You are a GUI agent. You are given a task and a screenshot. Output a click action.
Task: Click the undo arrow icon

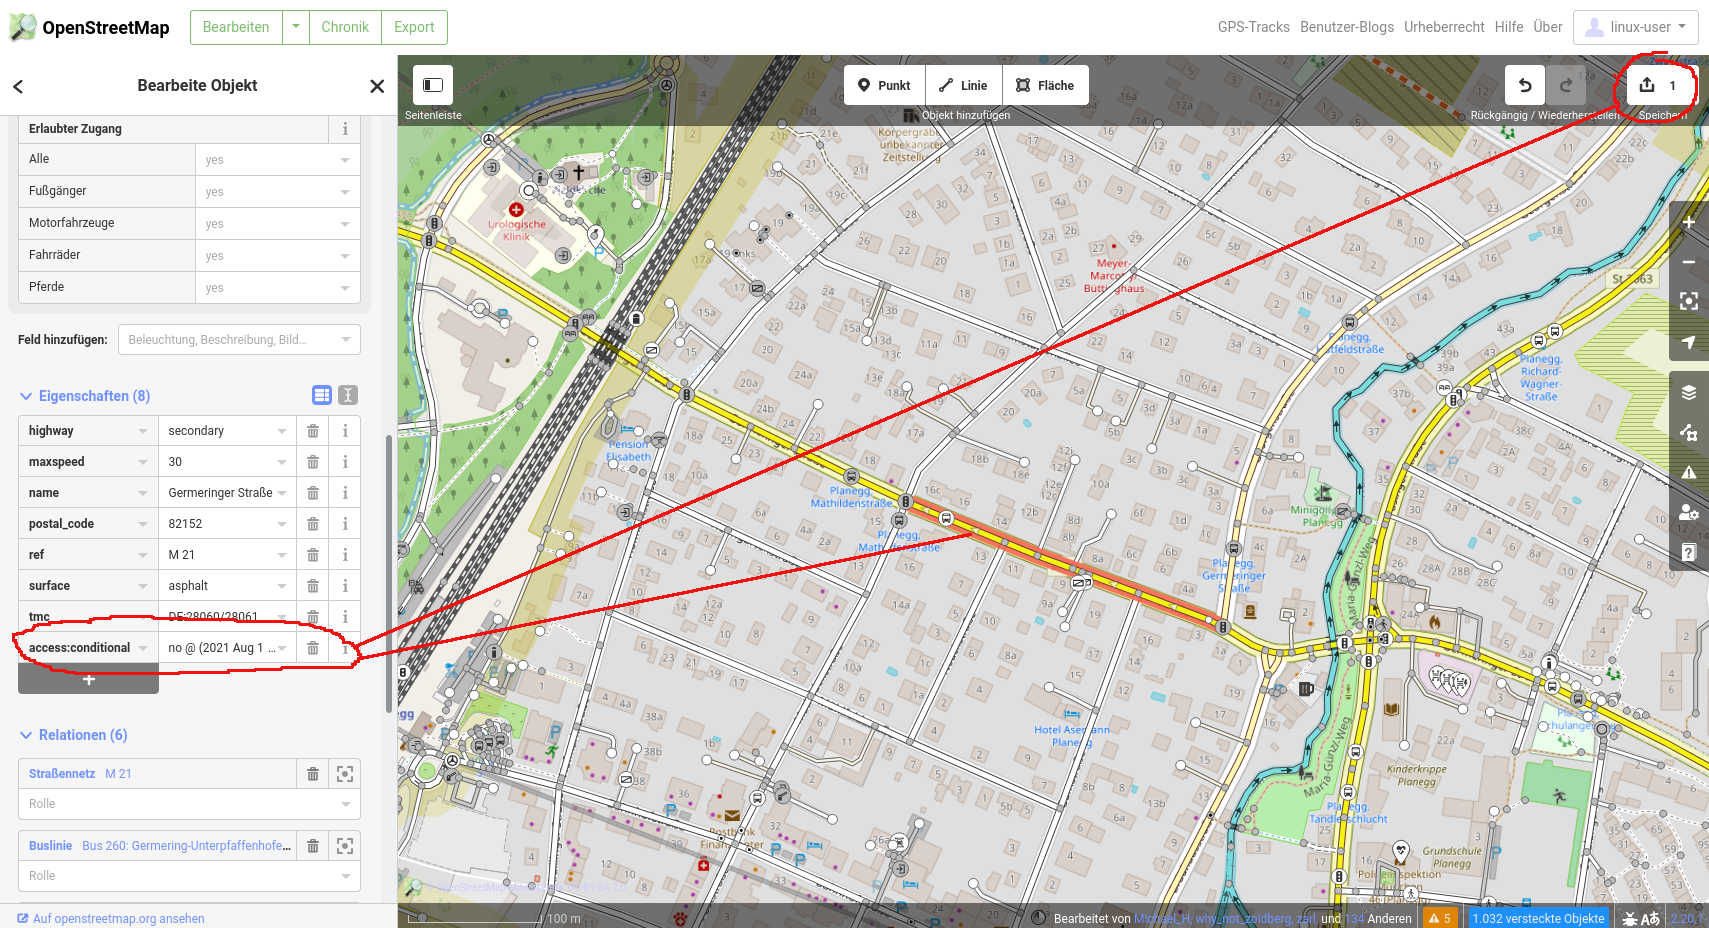(x=1525, y=85)
